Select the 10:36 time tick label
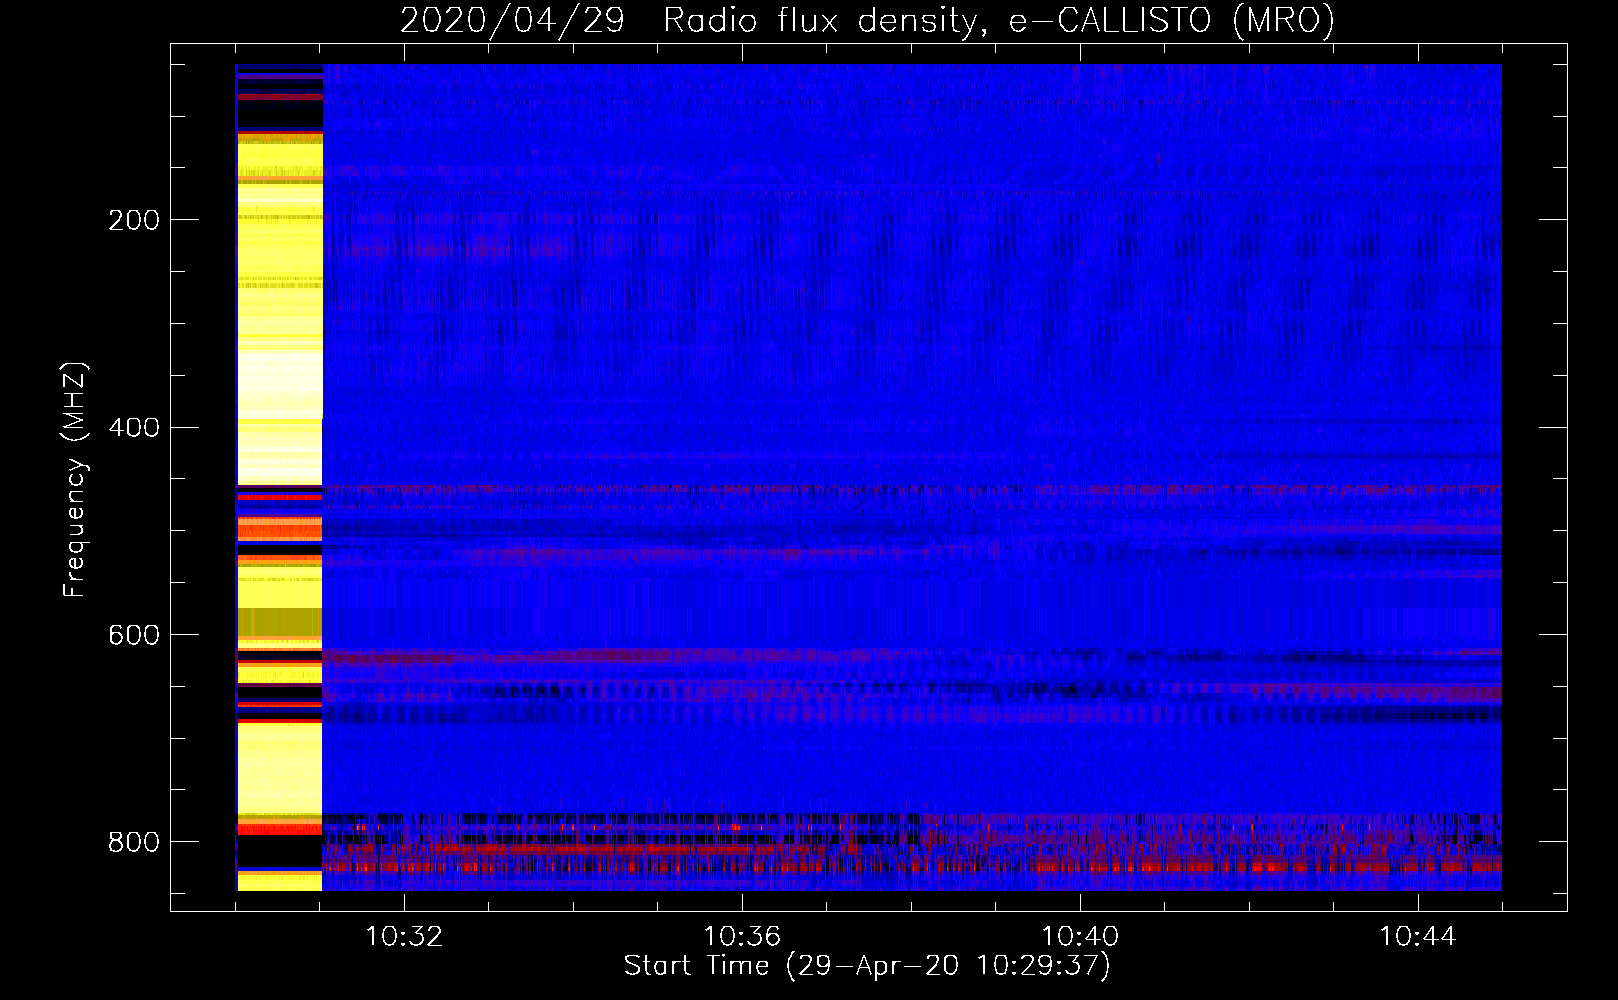This screenshot has height=1000, width=1618. point(742,937)
